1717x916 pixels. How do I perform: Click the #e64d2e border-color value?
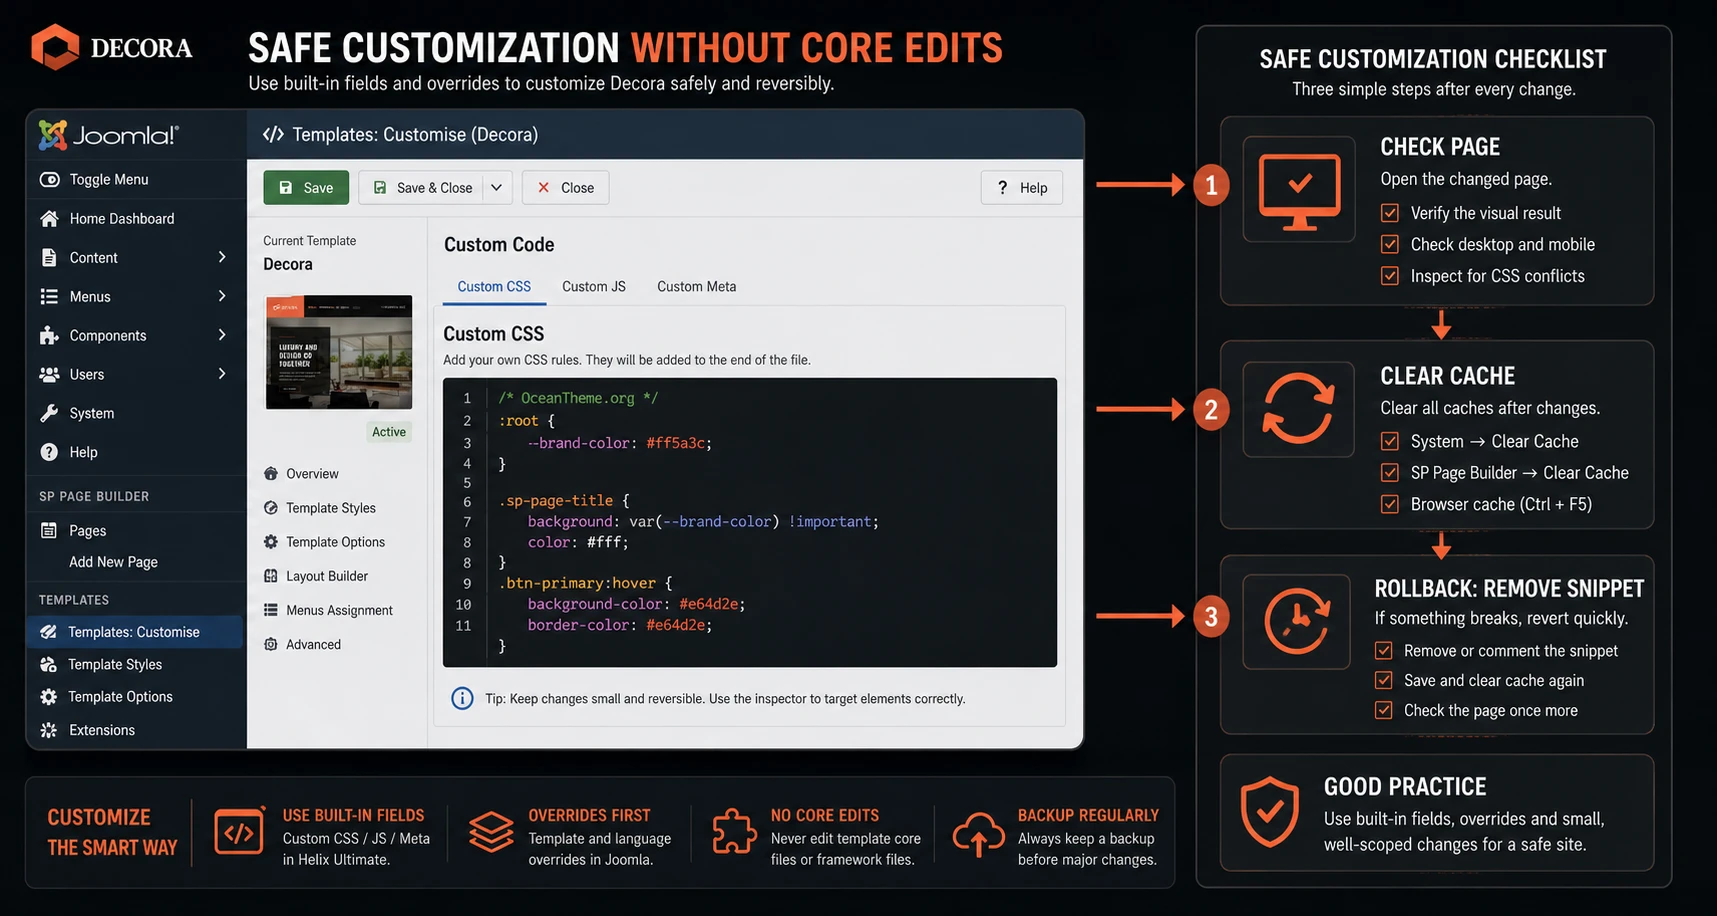click(x=676, y=625)
